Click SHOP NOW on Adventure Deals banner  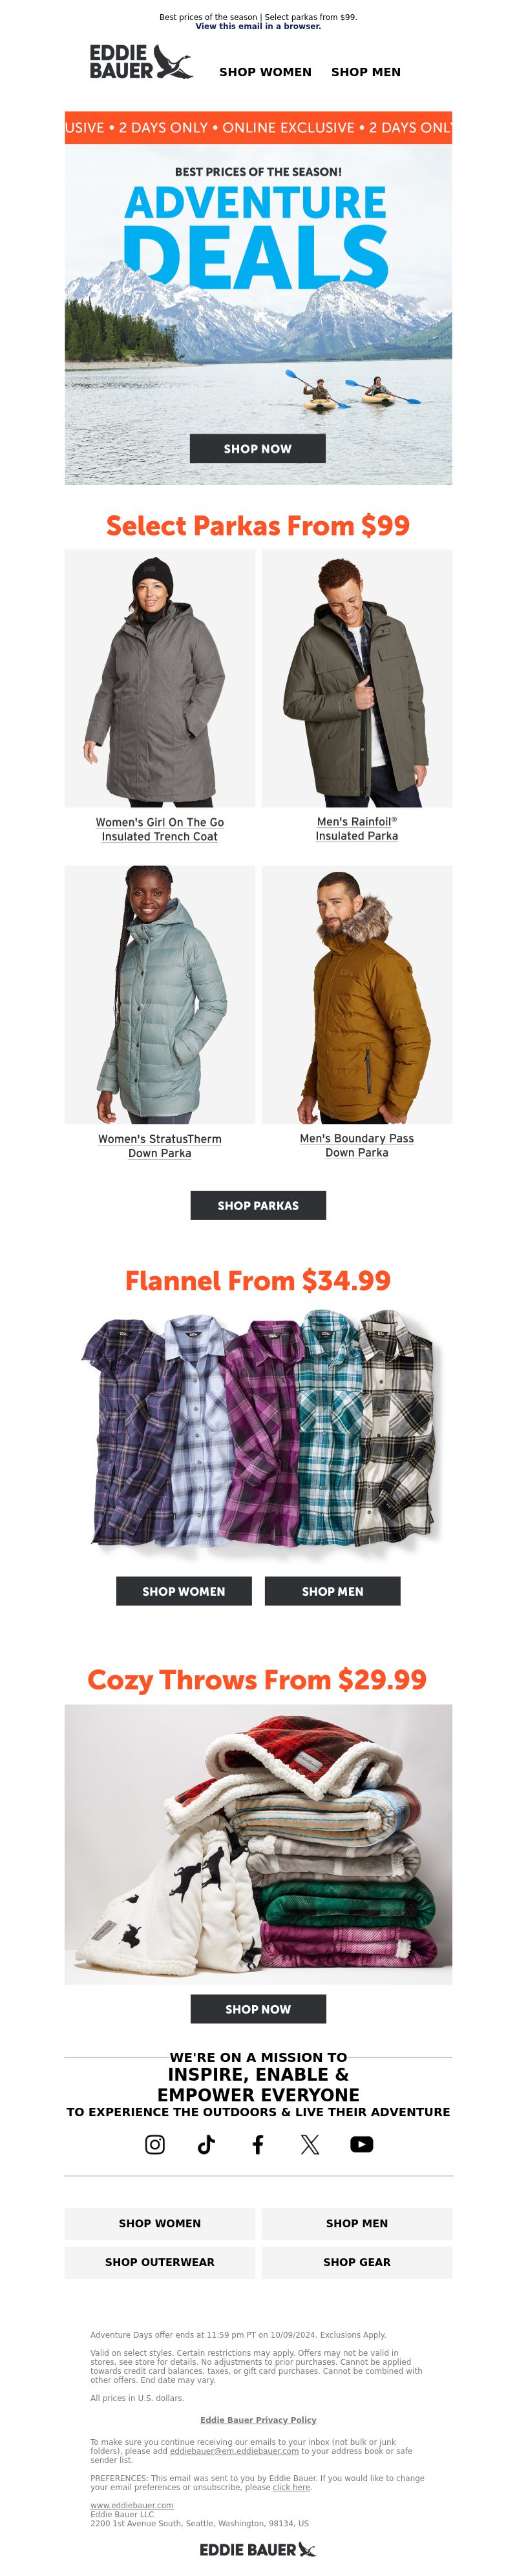(258, 448)
